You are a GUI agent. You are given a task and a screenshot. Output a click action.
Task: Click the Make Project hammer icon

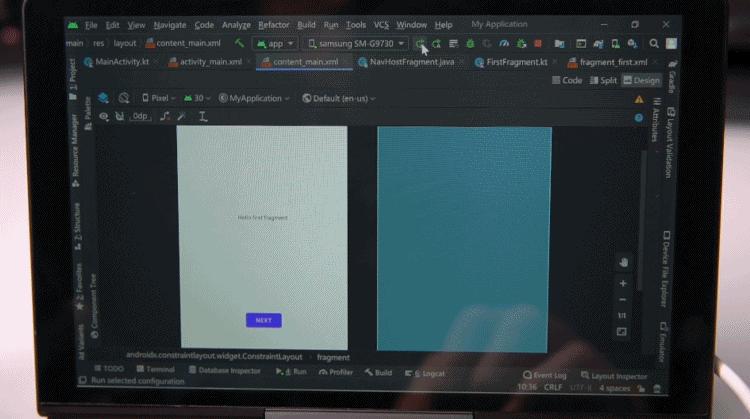pos(239,44)
